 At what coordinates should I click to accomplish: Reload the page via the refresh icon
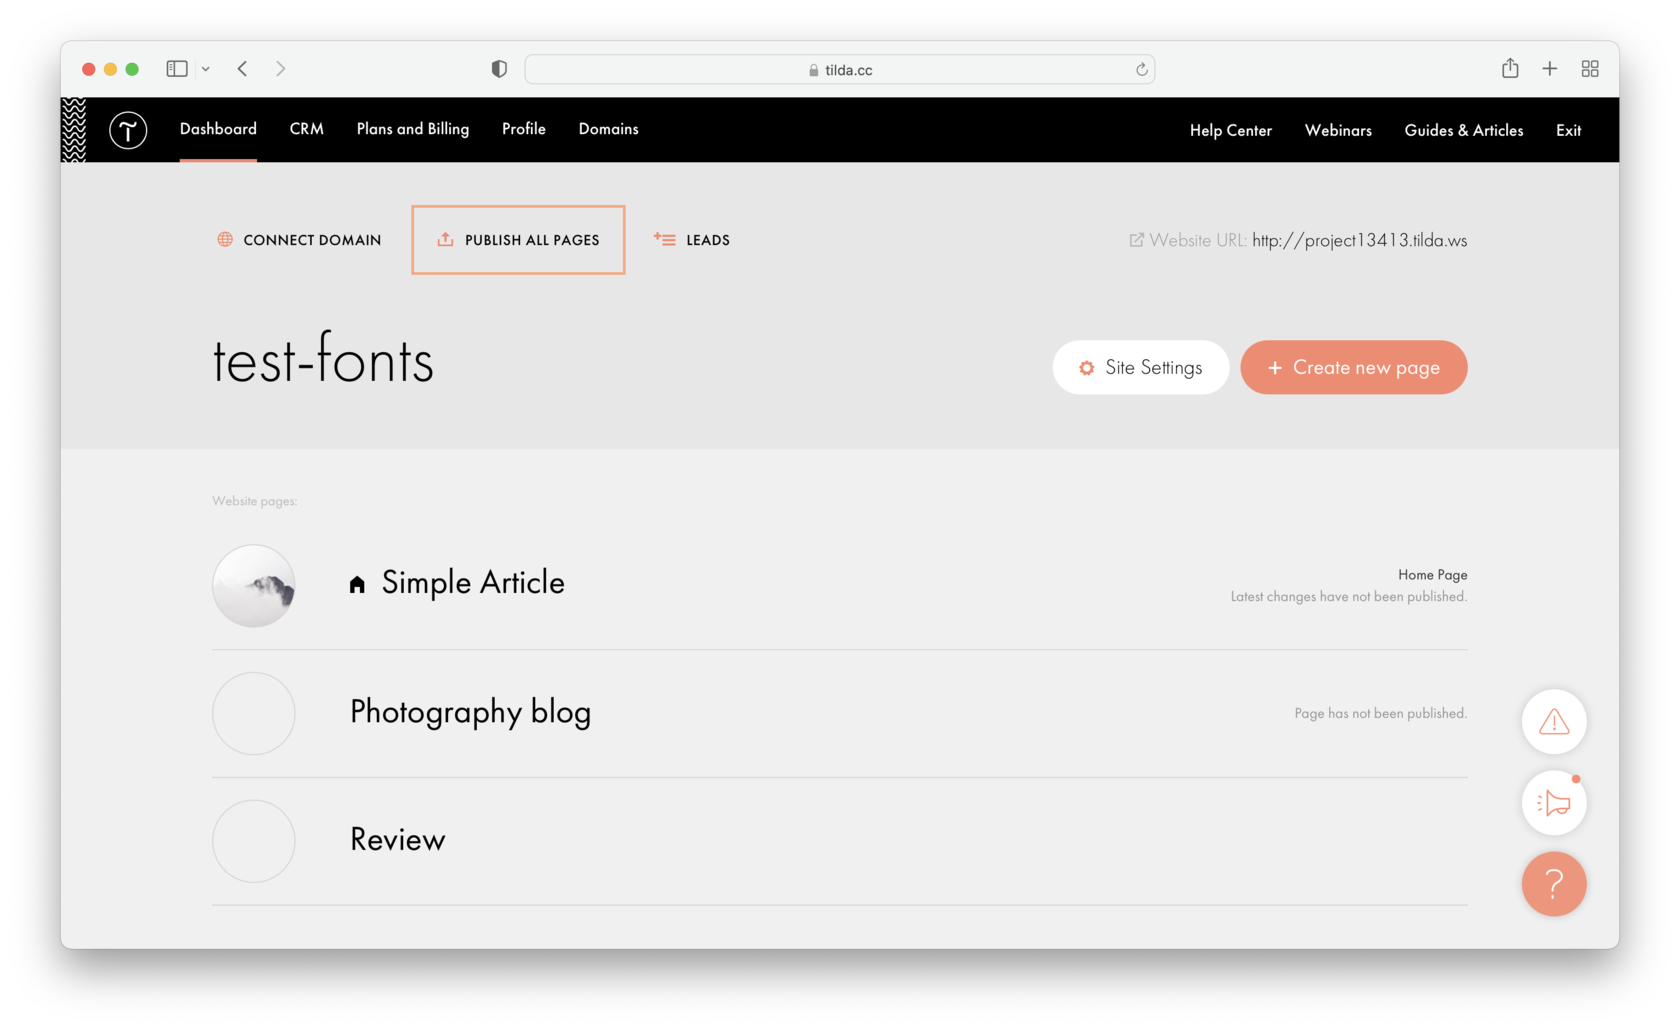[x=1141, y=69]
